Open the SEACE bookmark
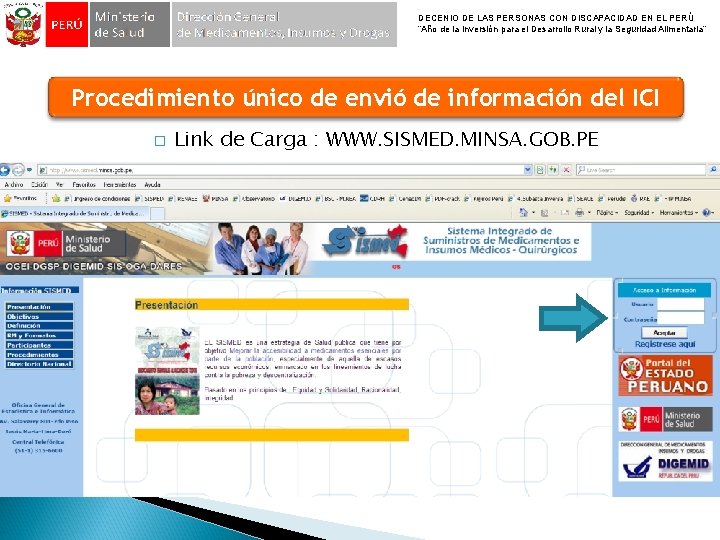720x540 pixels. [580, 199]
